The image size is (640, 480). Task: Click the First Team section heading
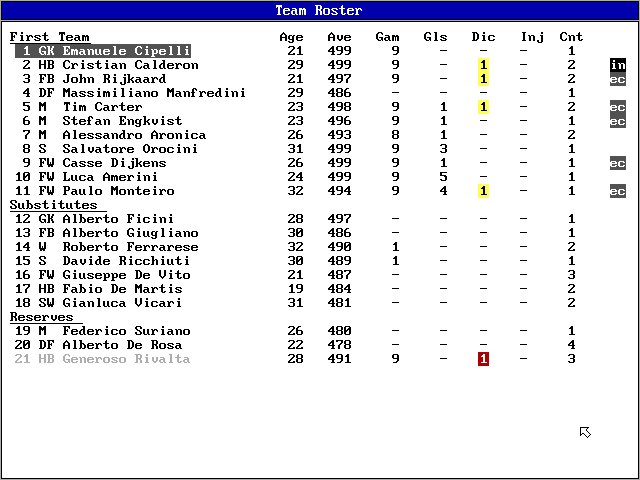(49, 37)
